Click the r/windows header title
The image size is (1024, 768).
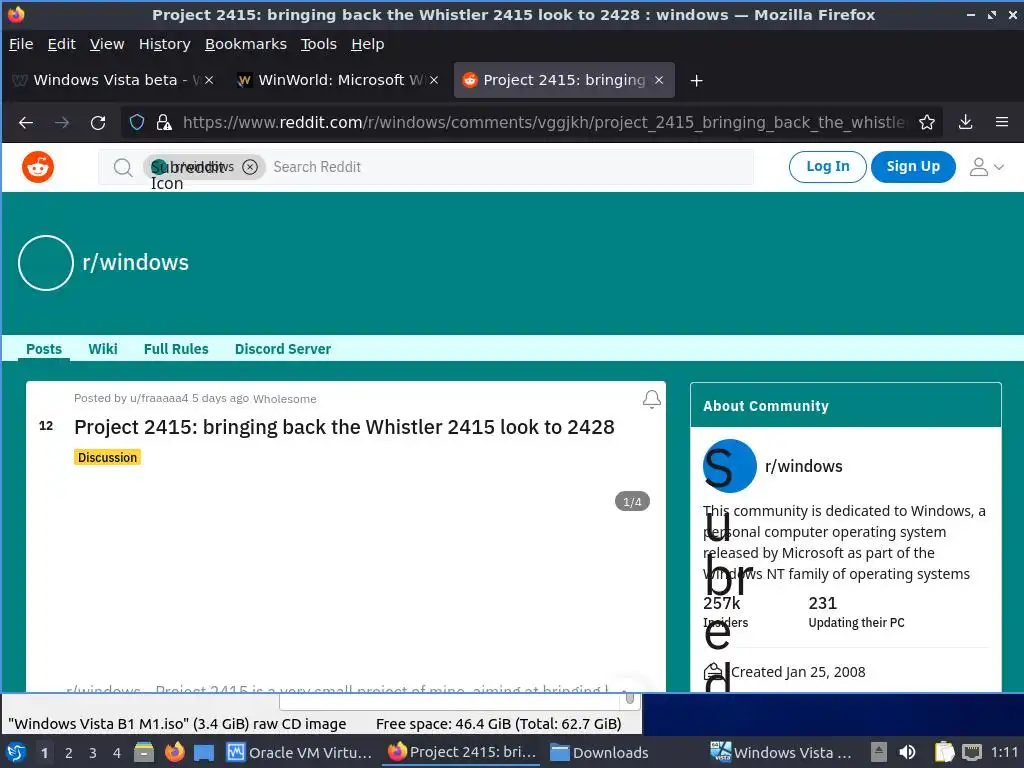pyautogui.click(x=135, y=263)
